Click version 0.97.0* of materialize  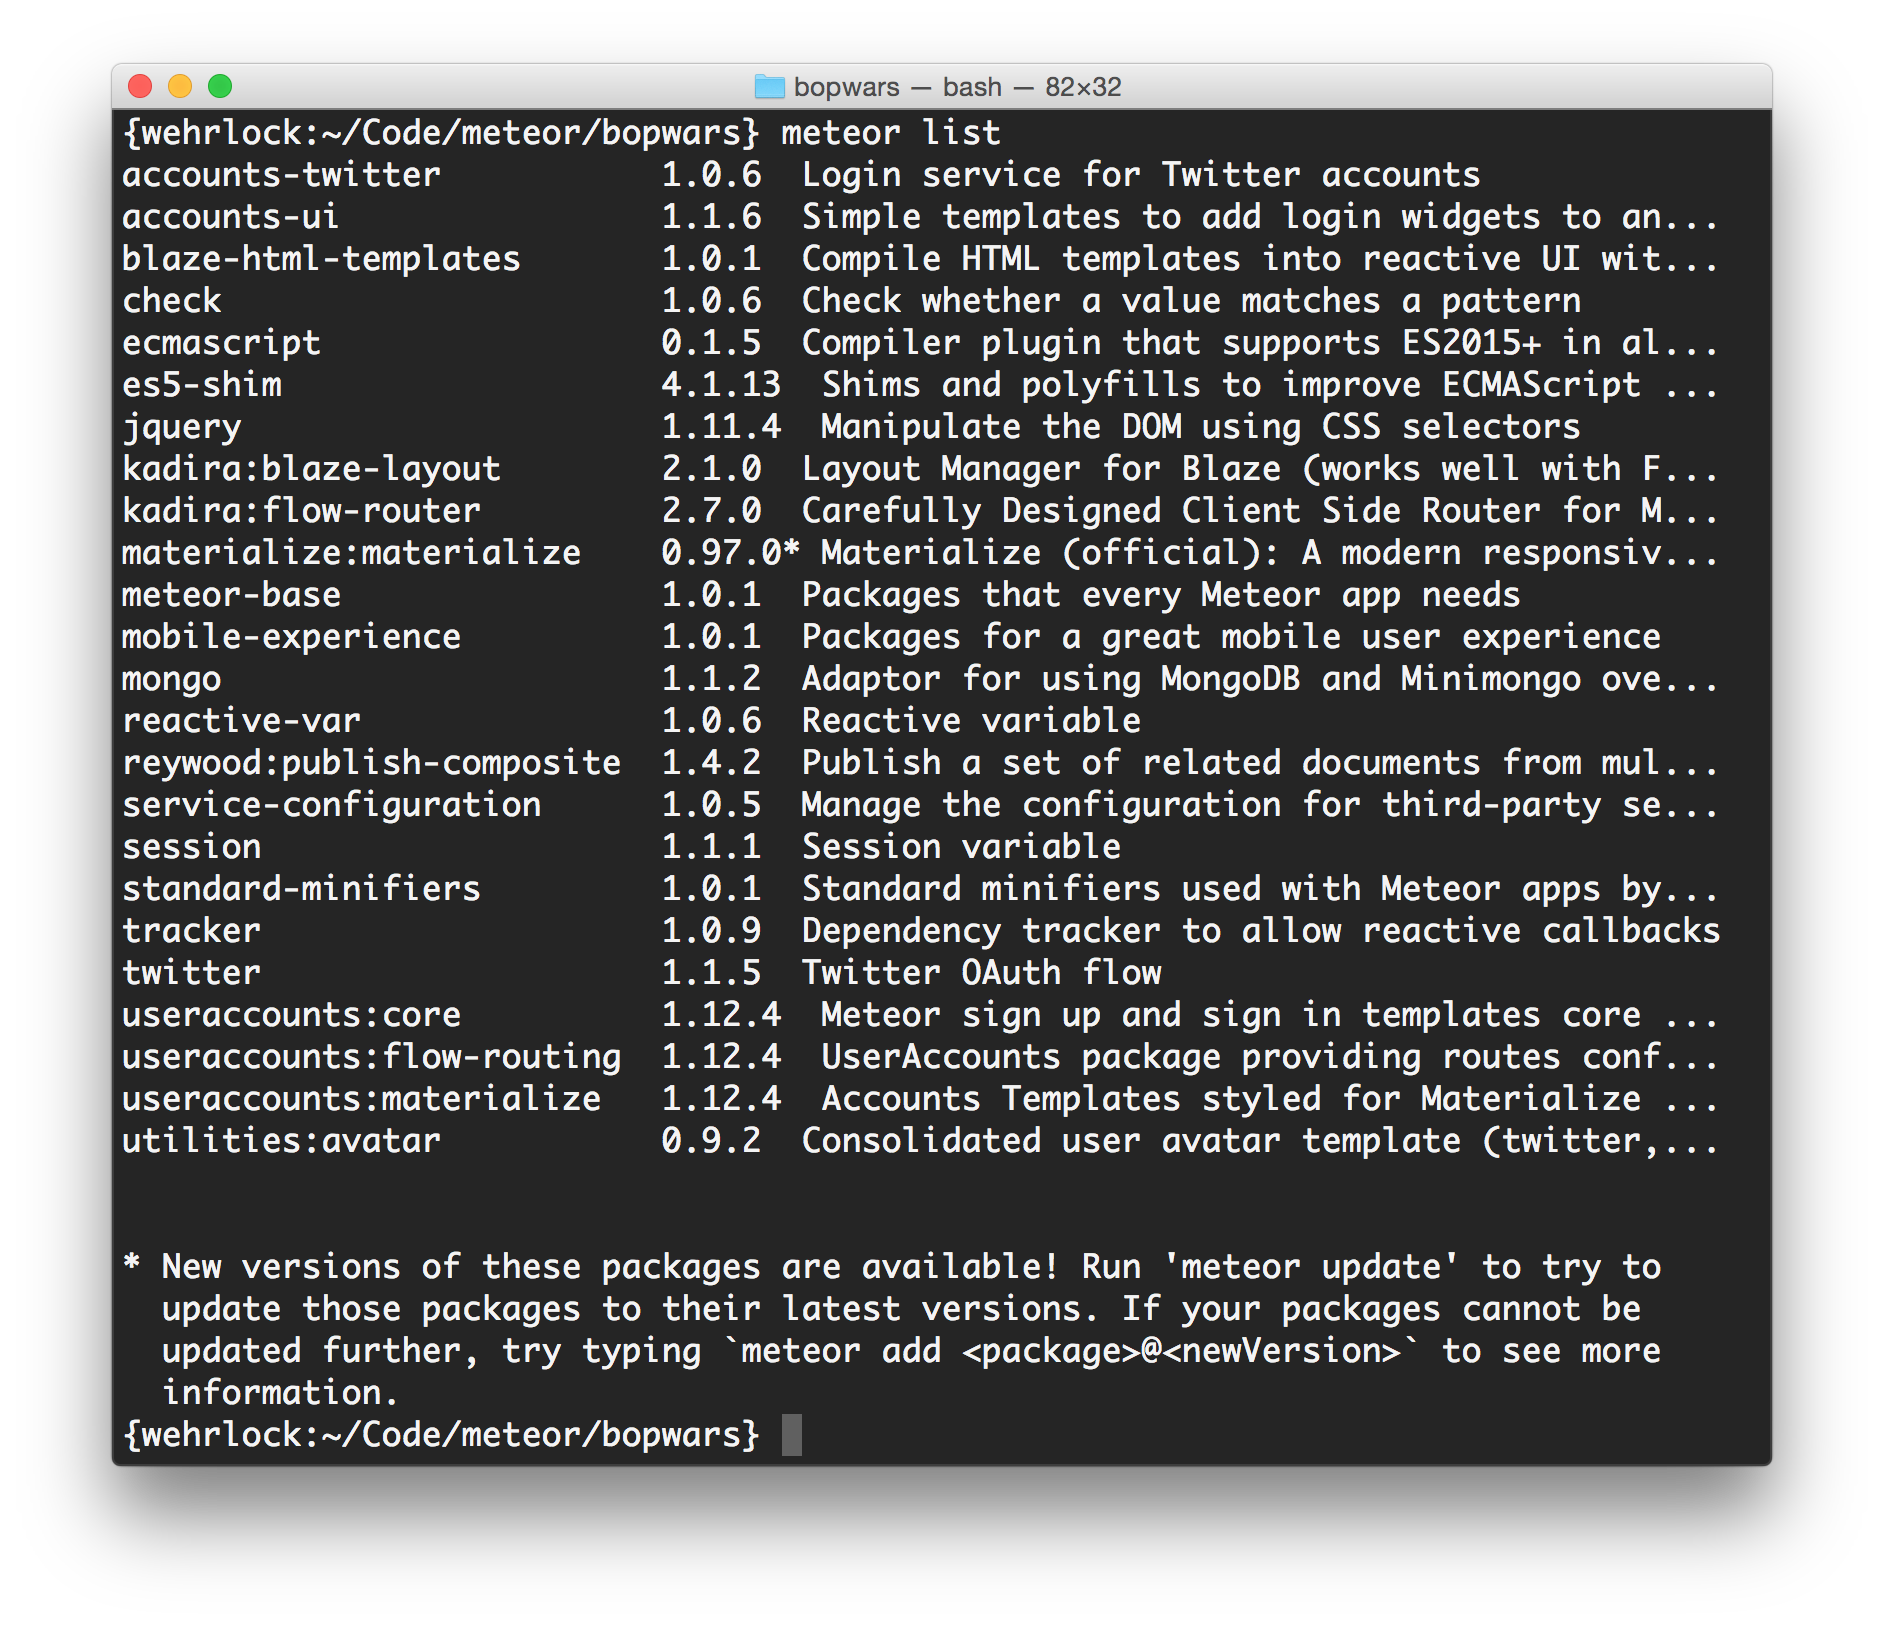(x=731, y=553)
